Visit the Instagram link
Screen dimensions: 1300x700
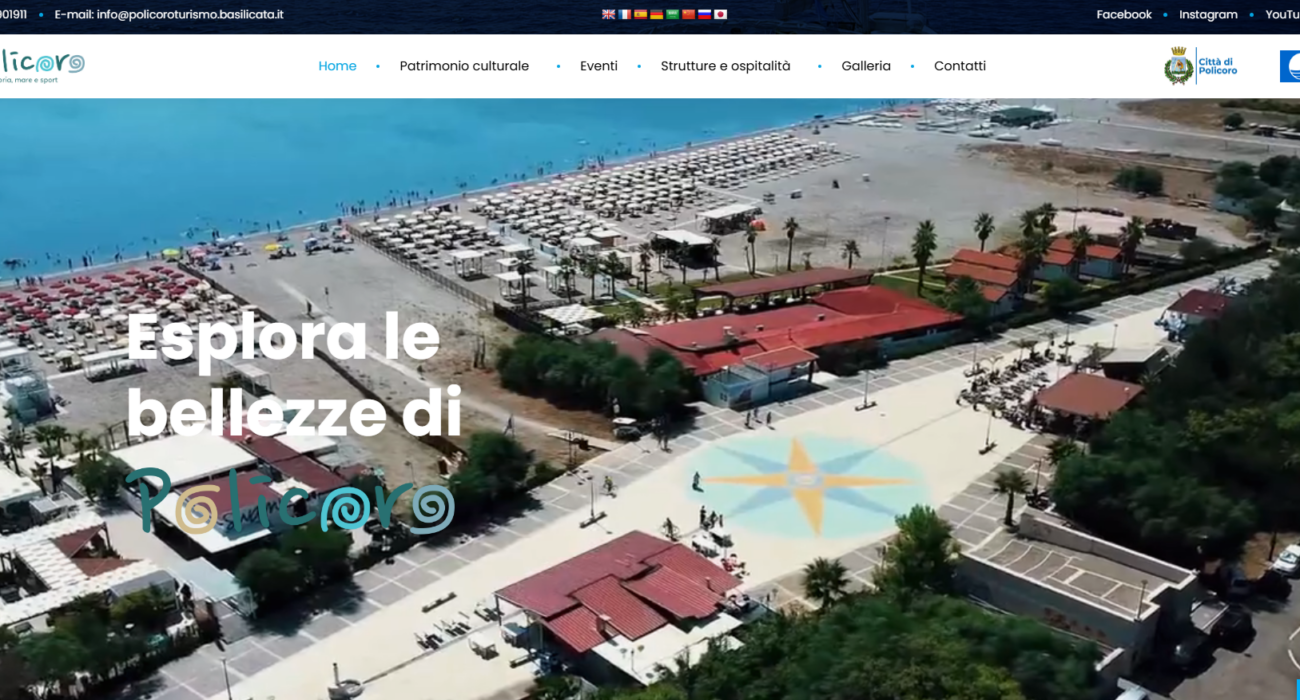coord(1208,15)
